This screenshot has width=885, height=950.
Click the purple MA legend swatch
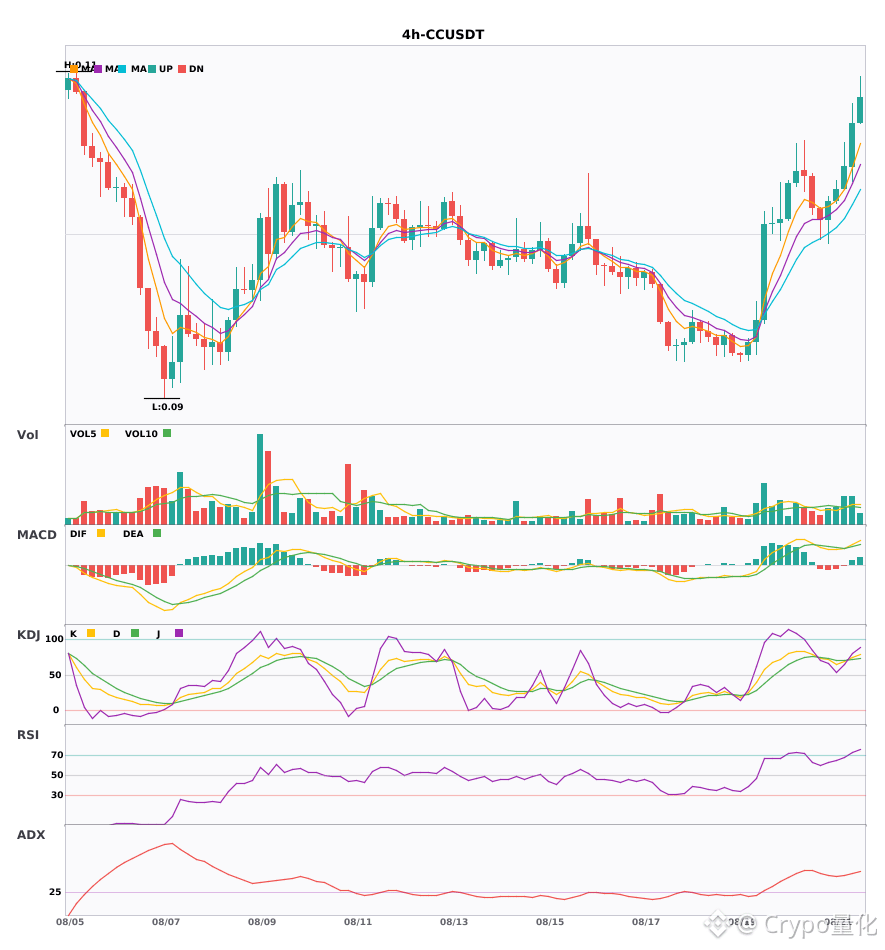(98, 69)
